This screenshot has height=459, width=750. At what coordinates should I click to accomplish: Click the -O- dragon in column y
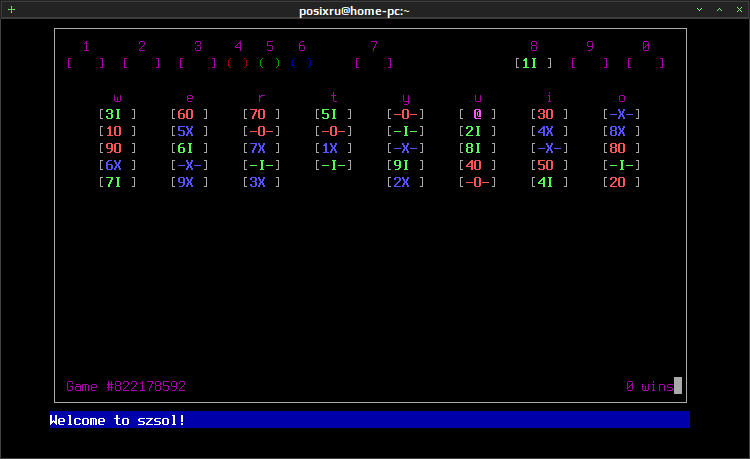click(406, 114)
